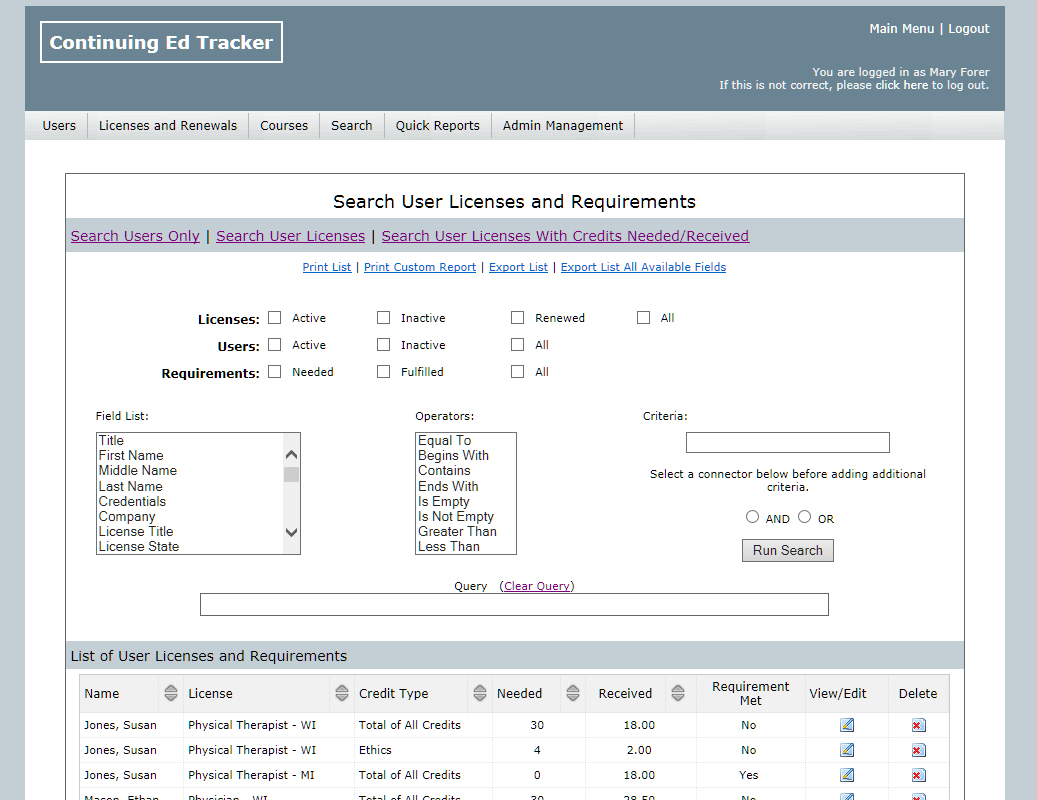Sort by Credit Type using its sort arrows
The height and width of the screenshot is (800, 1037).
click(x=479, y=693)
